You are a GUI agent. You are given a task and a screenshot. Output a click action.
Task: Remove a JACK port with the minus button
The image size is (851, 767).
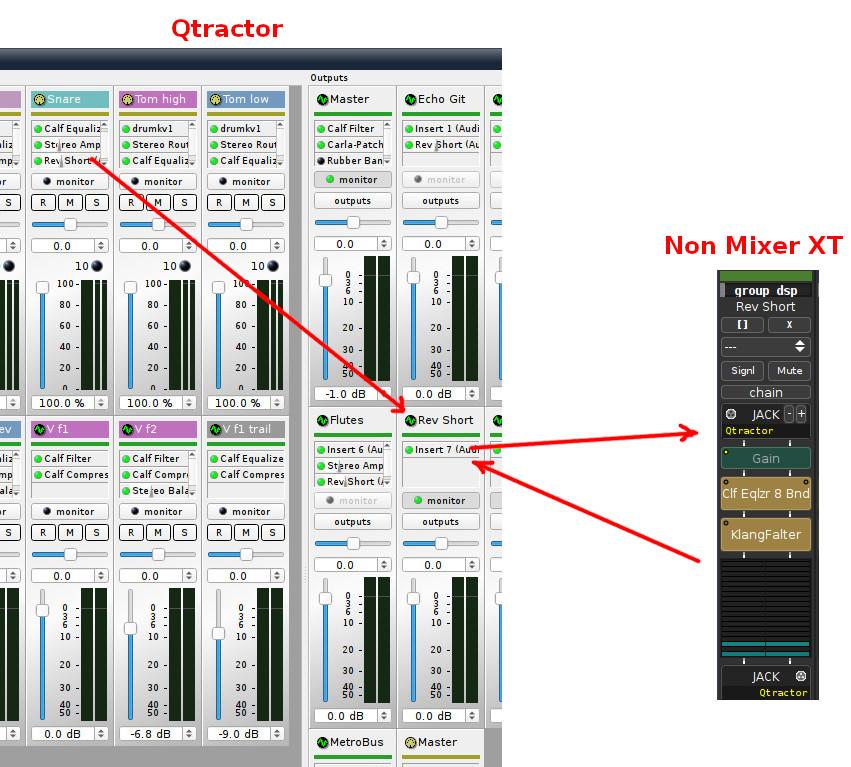pyautogui.click(x=790, y=414)
